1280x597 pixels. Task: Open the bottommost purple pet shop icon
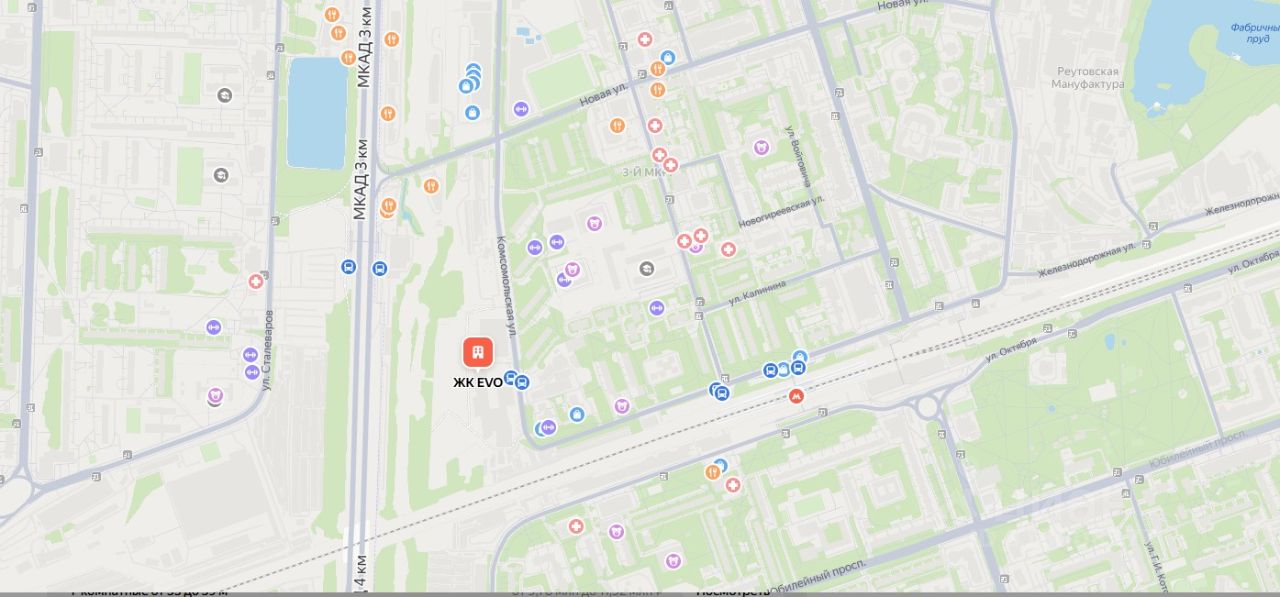pyautogui.click(x=673, y=561)
